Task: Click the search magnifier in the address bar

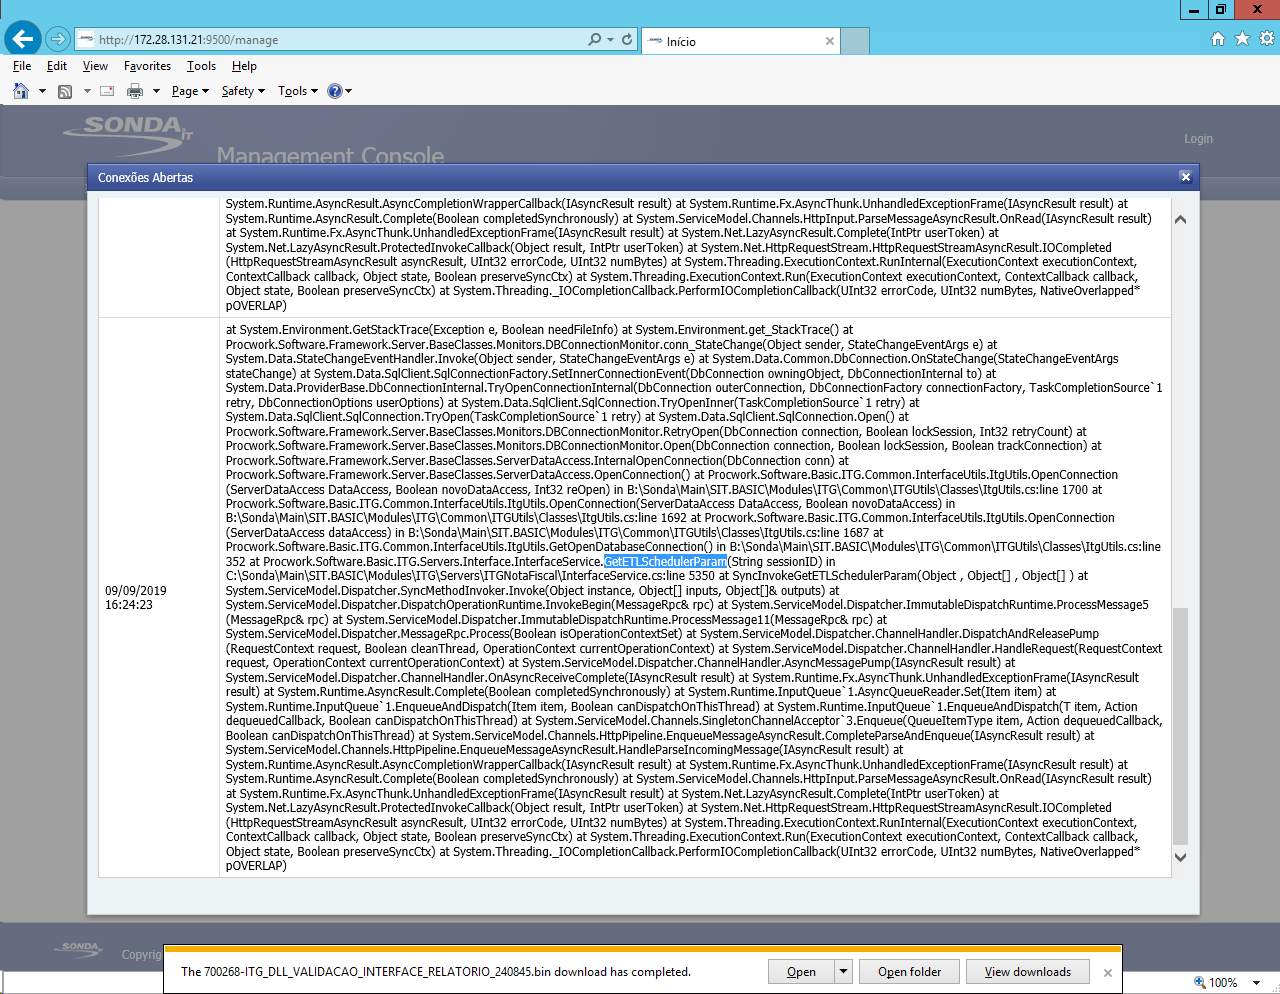Action: 594,39
